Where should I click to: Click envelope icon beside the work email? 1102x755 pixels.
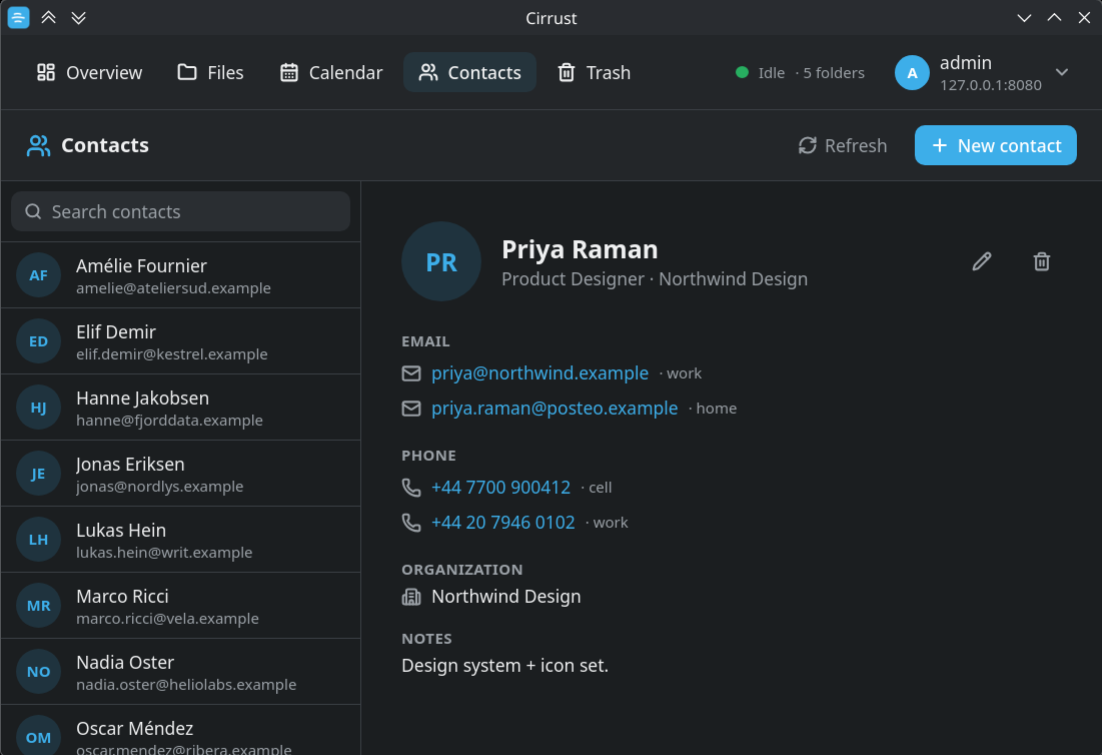coord(411,373)
